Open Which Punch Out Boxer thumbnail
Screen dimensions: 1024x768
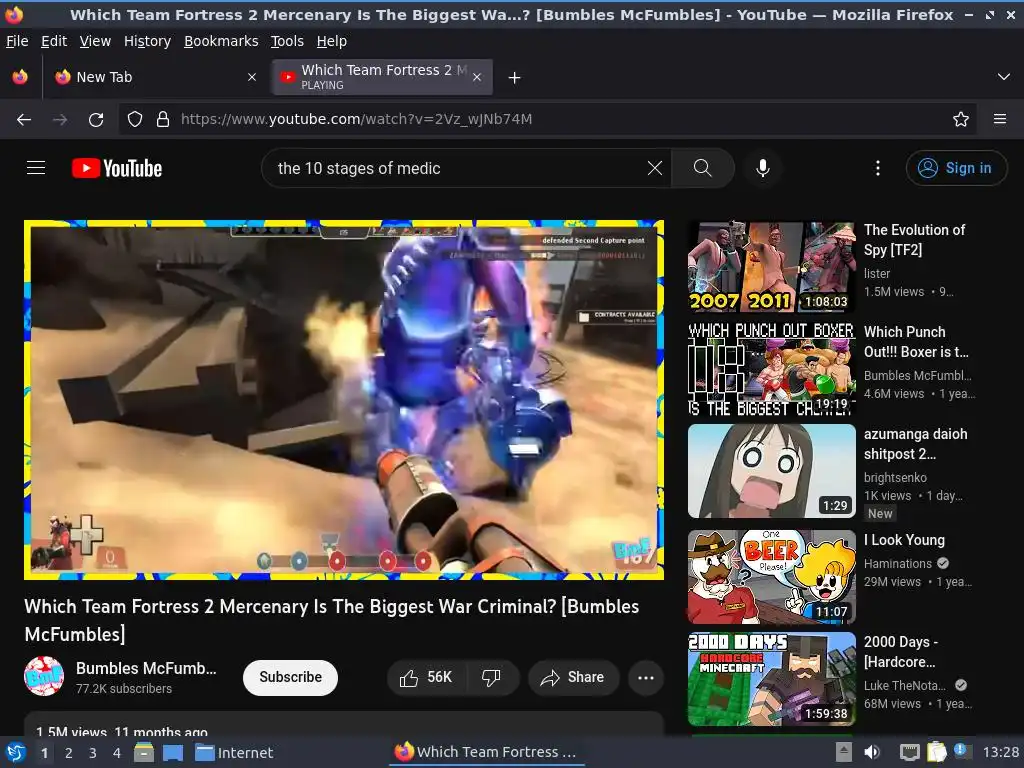(x=772, y=369)
